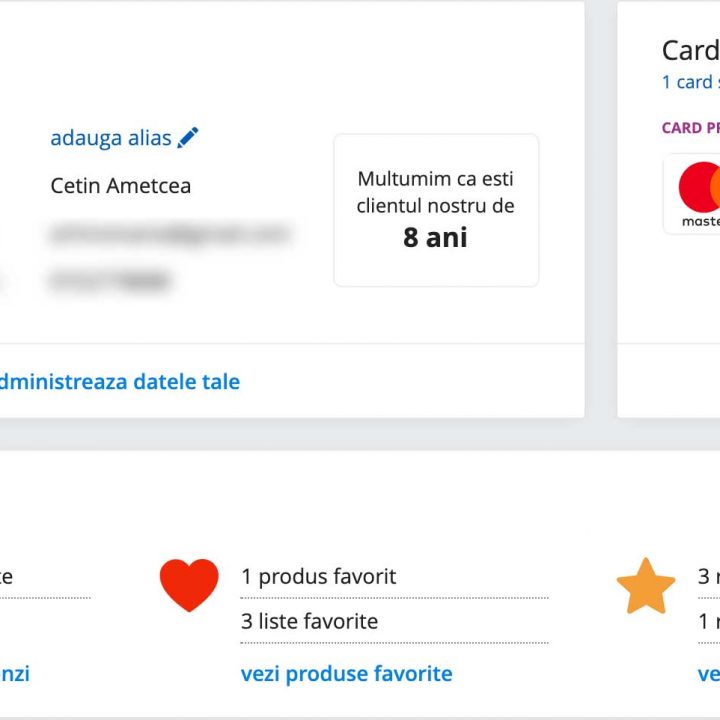Click the blurred phone number
Viewport: 720px width, 720px height.
(108, 282)
